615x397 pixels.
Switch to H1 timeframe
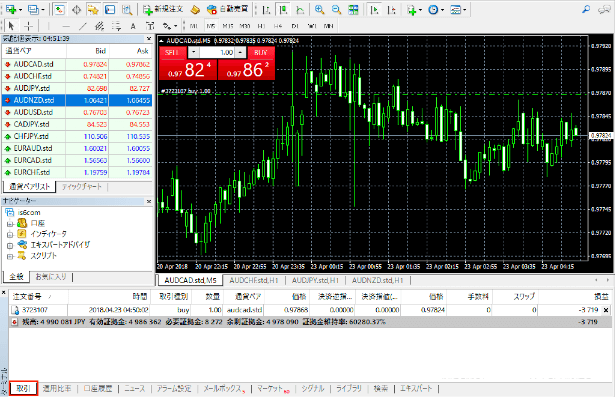click(x=261, y=26)
